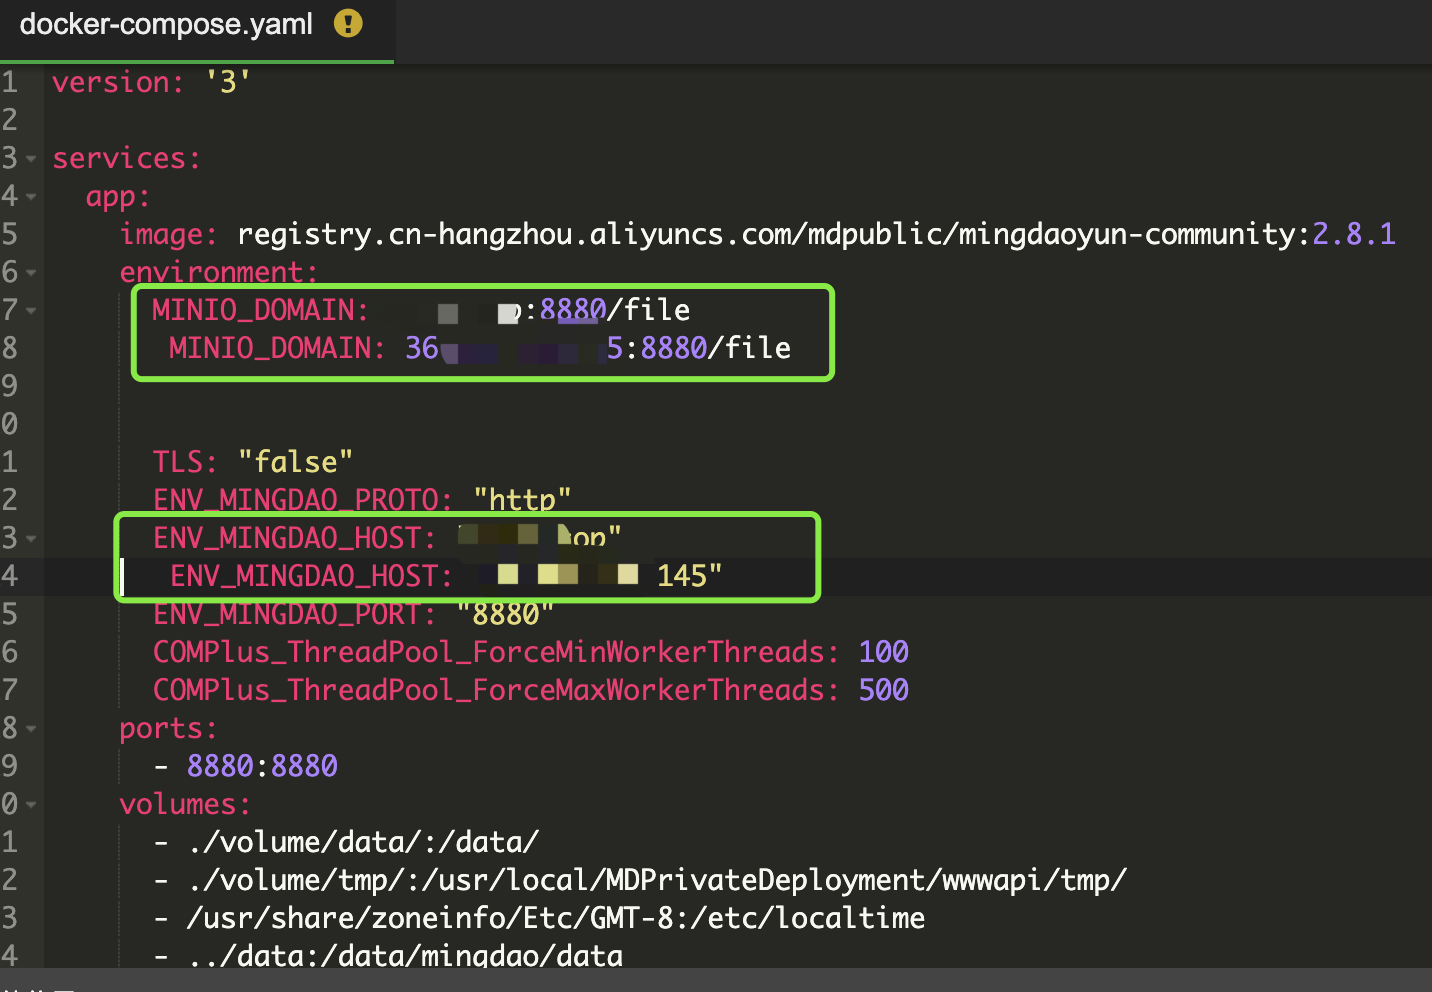Click the ./volume/data/:/data/ volume entry
1432x992 pixels.
pos(363,842)
